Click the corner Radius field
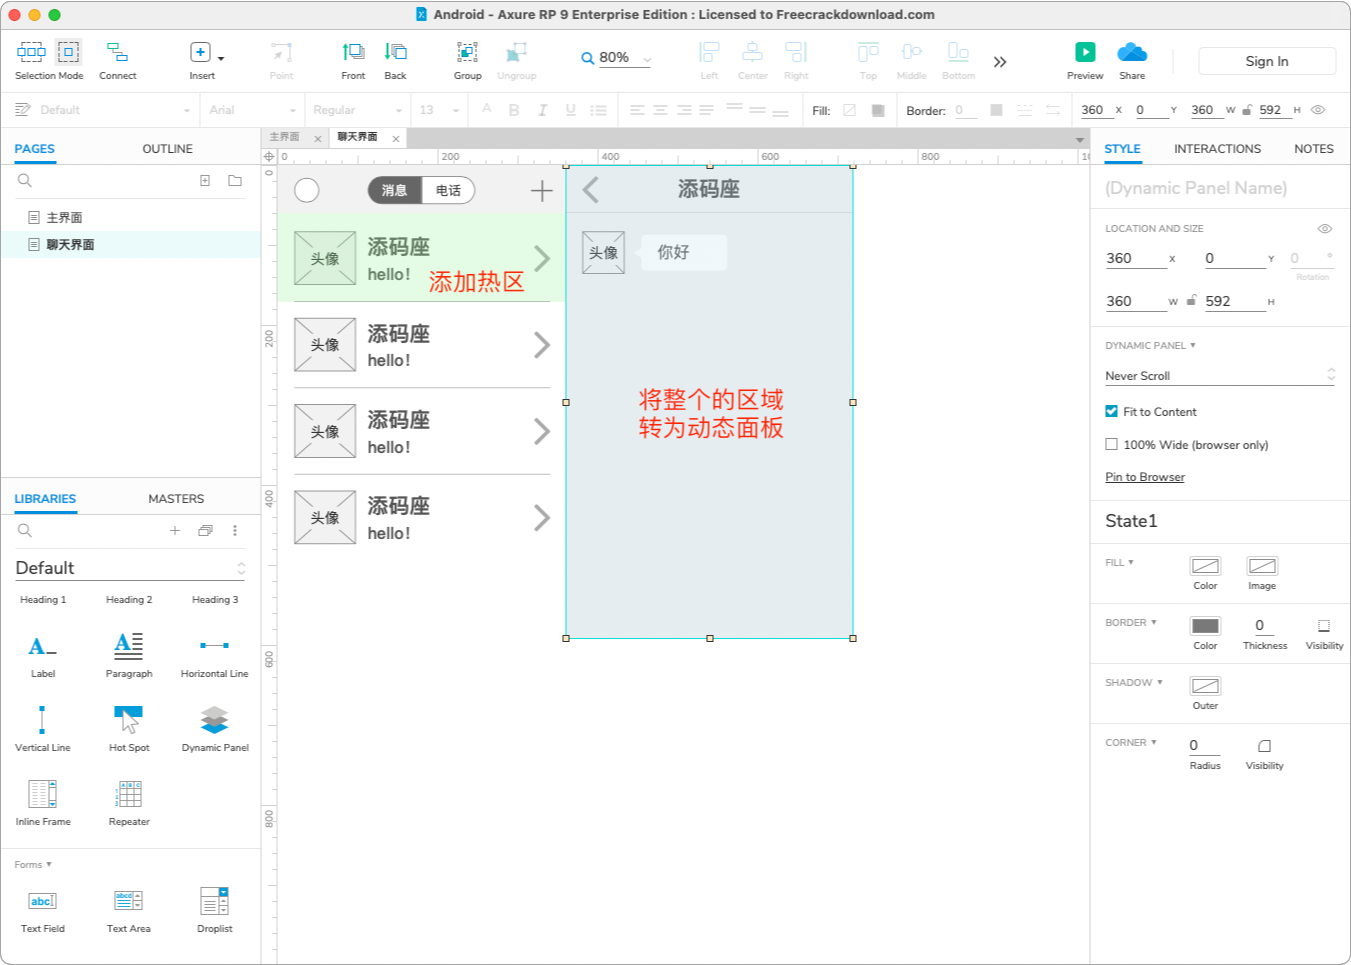 [x=1204, y=745]
